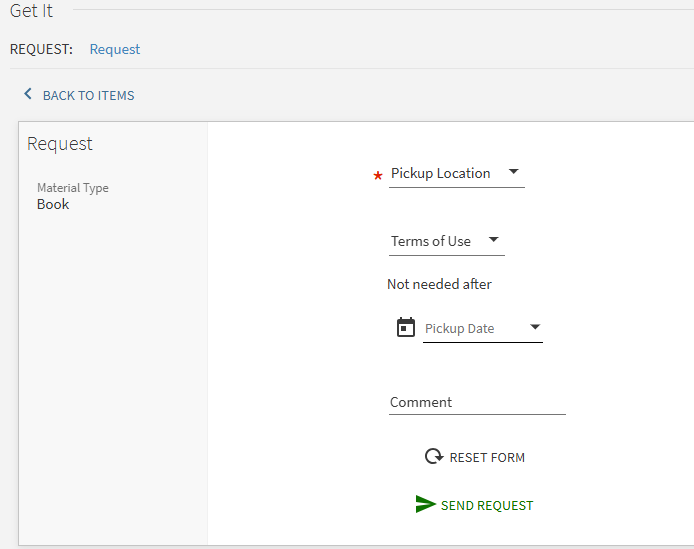Click the Terms of Use dropdown arrow
The width and height of the screenshot is (694, 549).
pyautogui.click(x=493, y=240)
